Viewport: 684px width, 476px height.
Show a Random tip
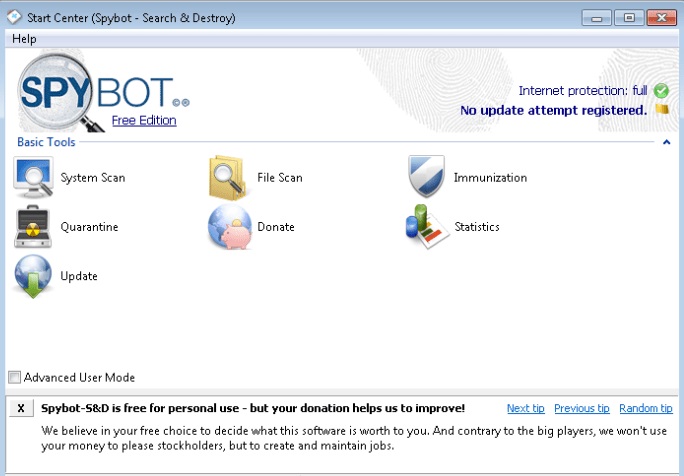coord(646,408)
